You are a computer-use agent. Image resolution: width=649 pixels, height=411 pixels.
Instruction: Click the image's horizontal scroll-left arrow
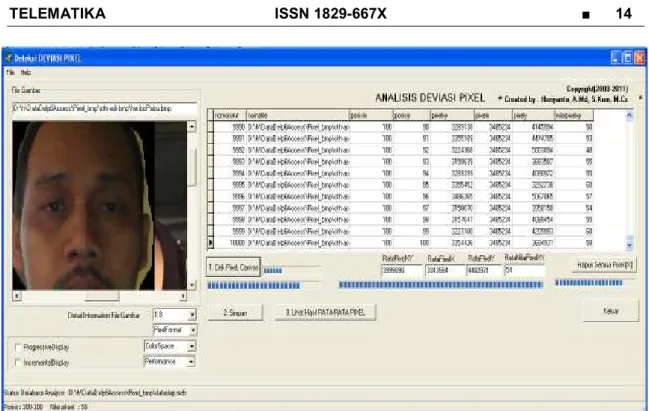pos(17,296)
